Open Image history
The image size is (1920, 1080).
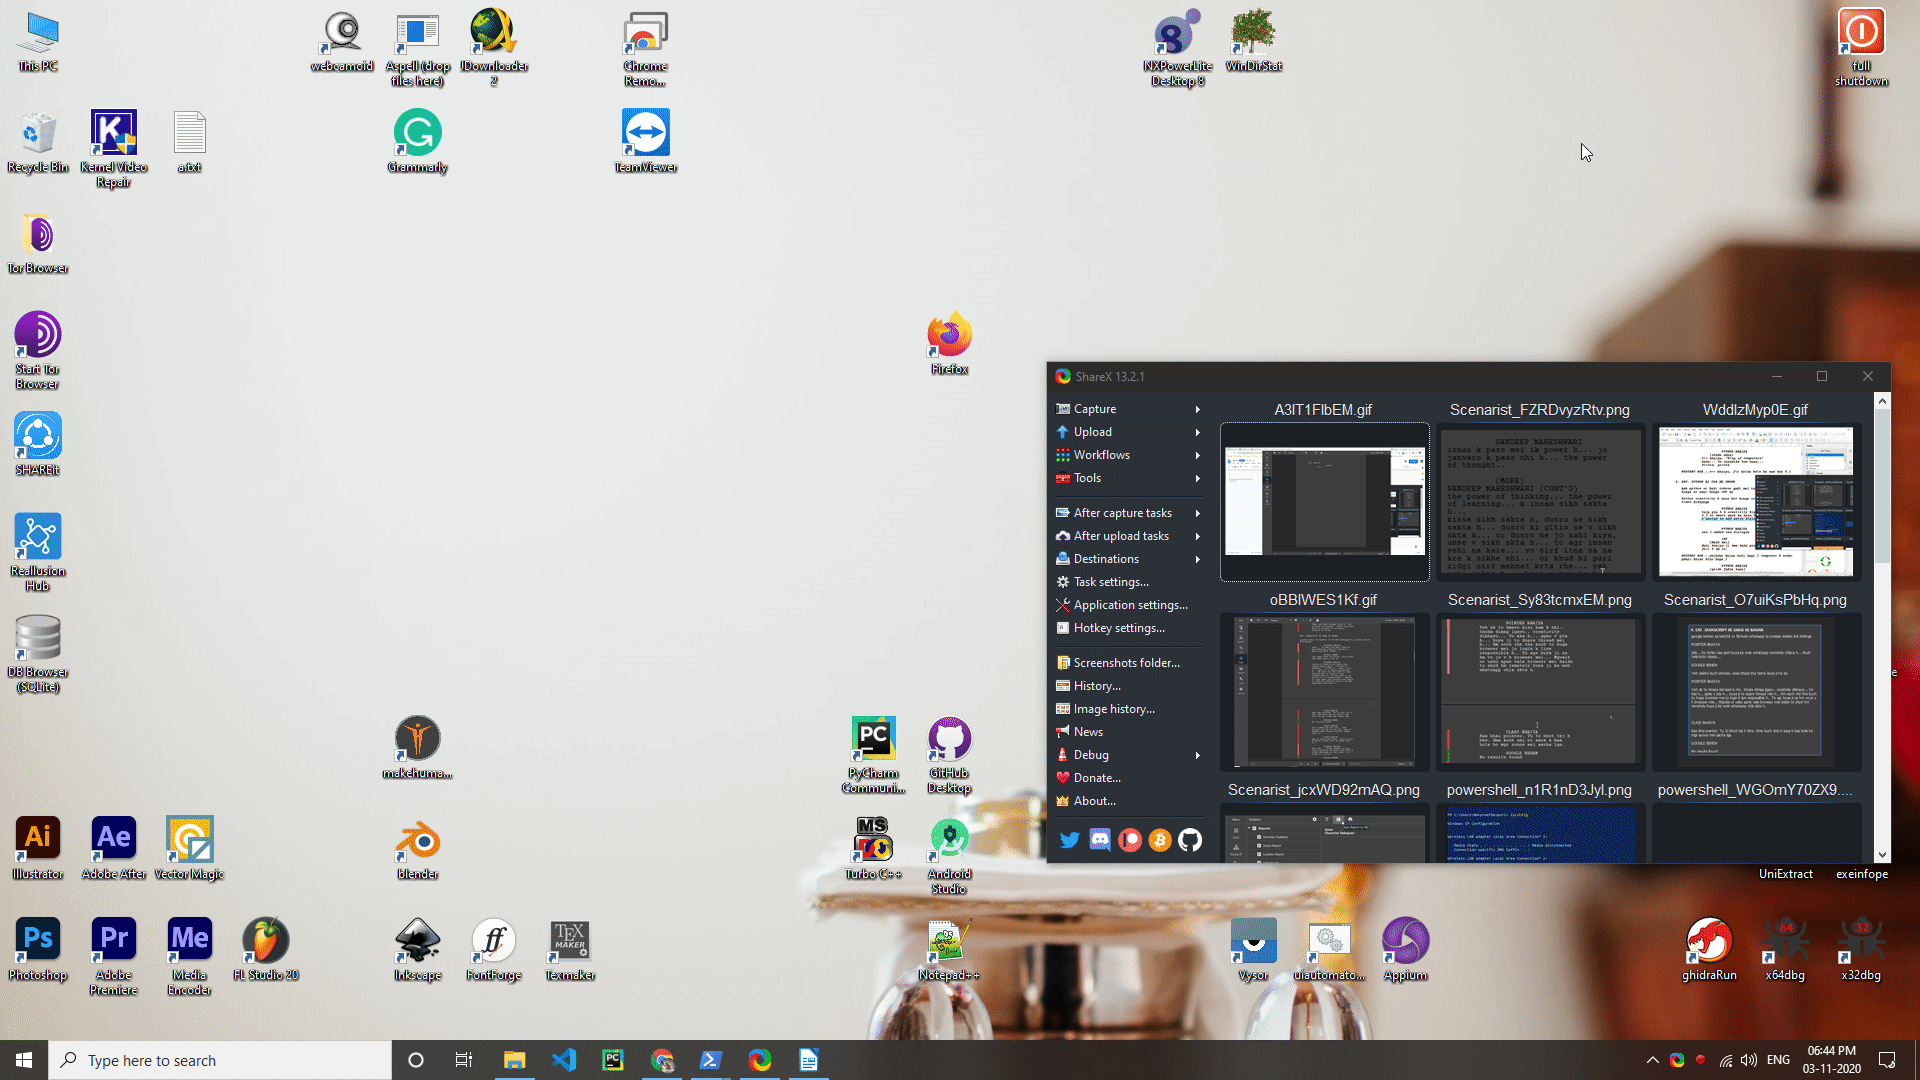click(x=1113, y=709)
